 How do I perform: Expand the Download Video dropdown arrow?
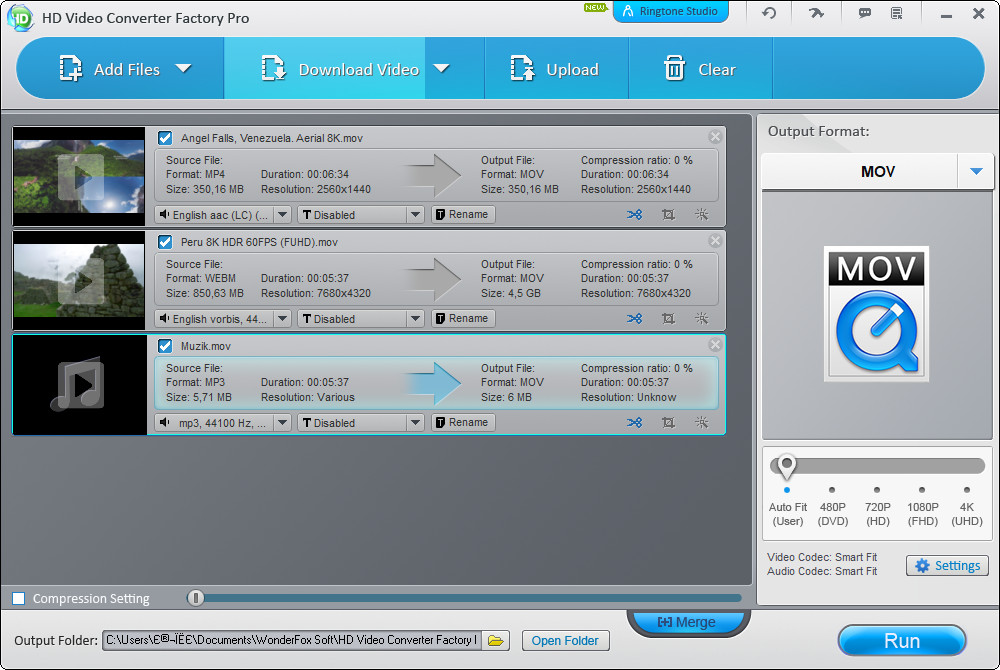pyautogui.click(x=441, y=68)
